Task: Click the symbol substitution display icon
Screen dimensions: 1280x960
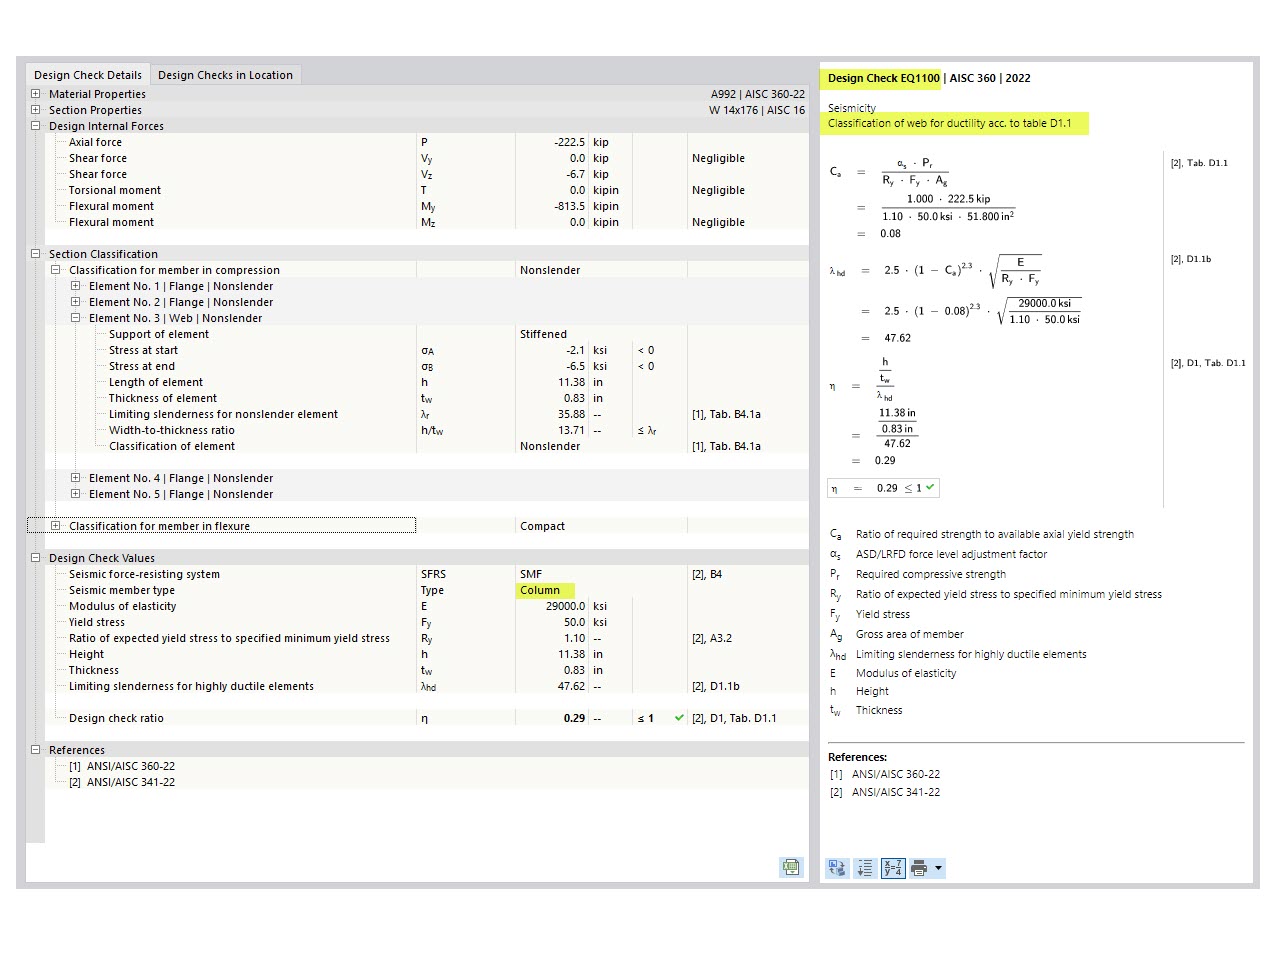Action: pyautogui.click(x=837, y=868)
